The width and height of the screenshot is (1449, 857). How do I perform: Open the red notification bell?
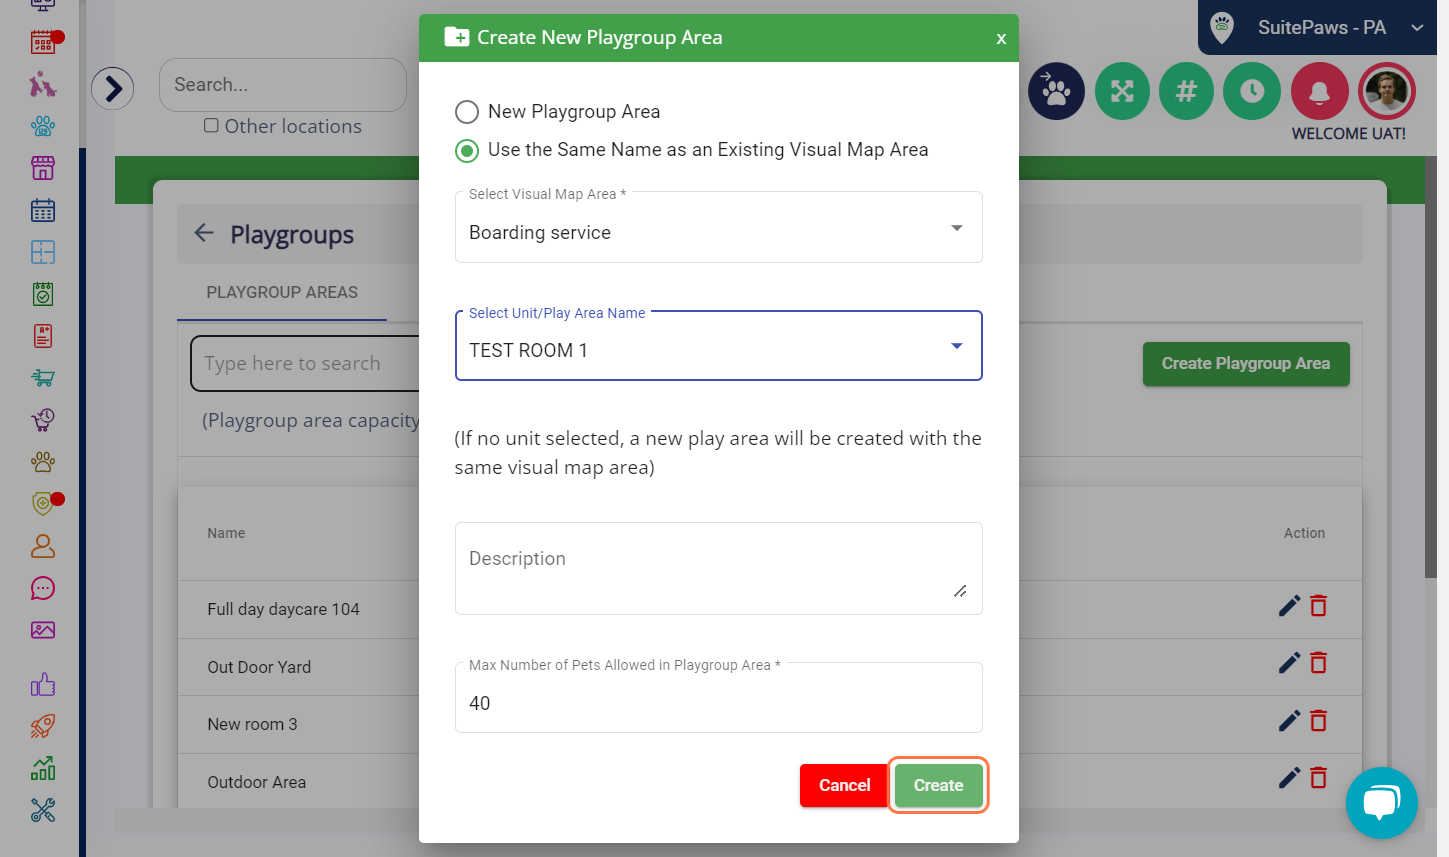coord(1320,91)
